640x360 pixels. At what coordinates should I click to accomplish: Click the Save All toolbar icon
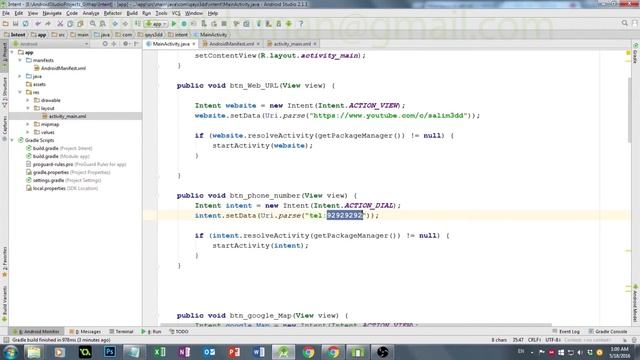tap(16, 24)
